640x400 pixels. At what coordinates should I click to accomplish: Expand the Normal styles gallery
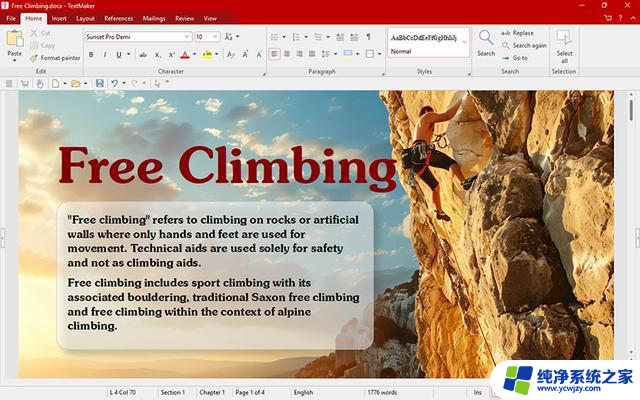pyautogui.click(x=464, y=42)
